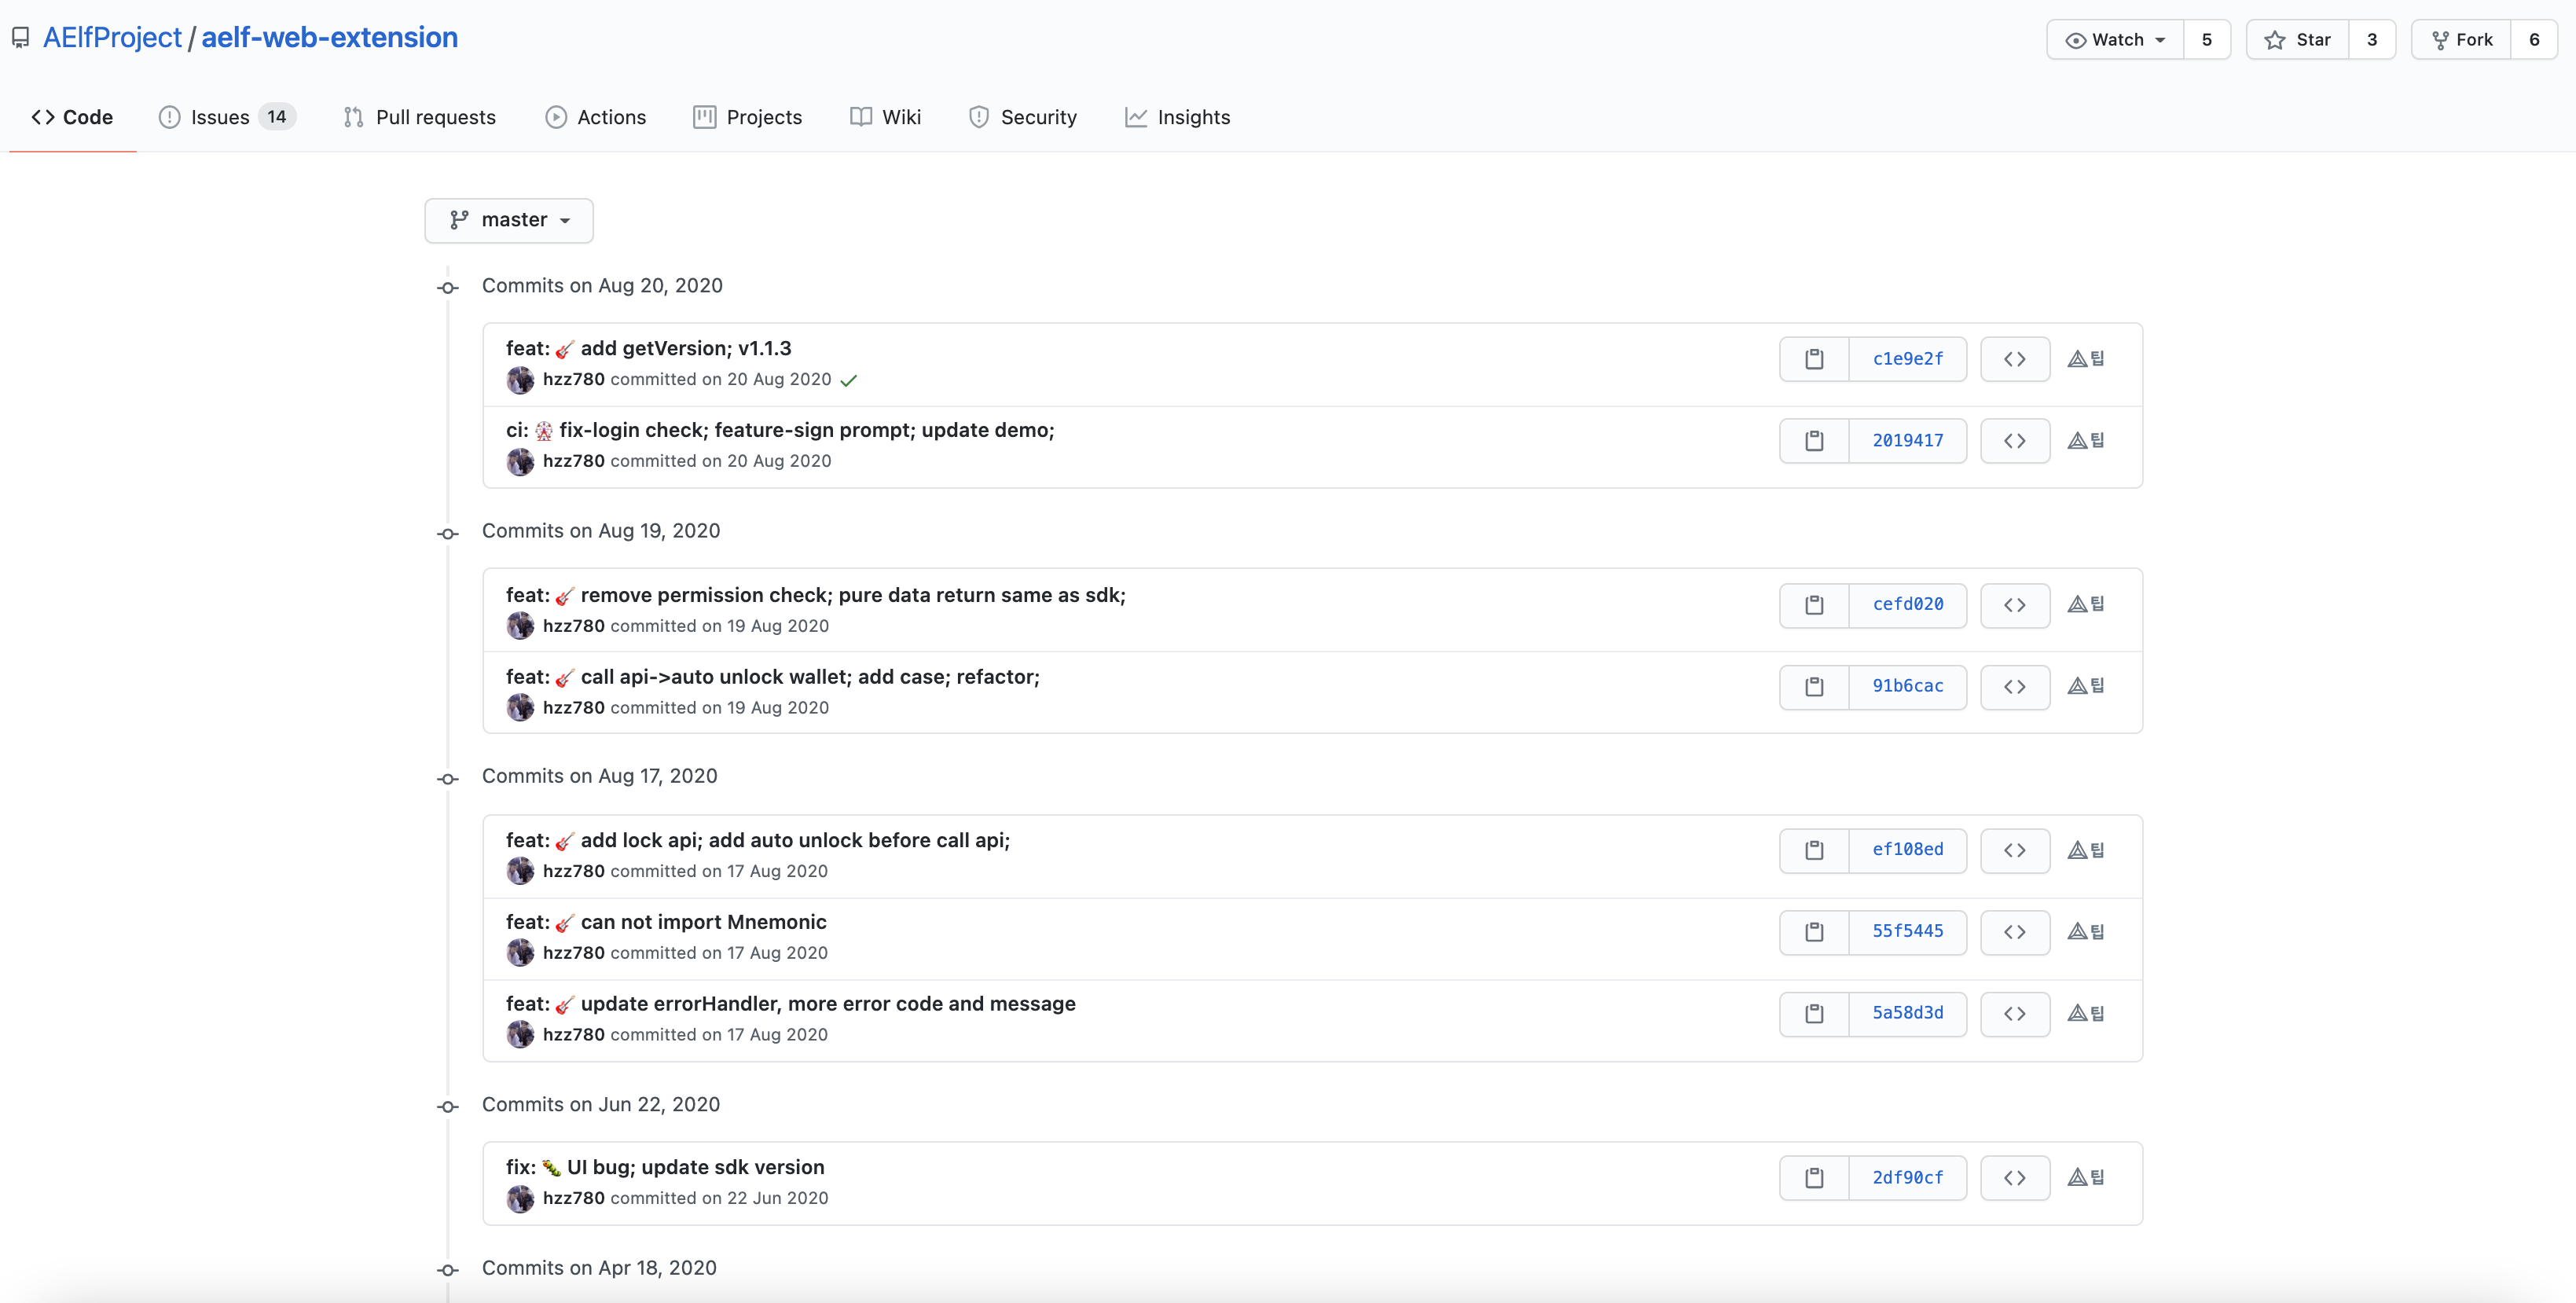Open 'remove permission check' commit message
The image size is (2576, 1303).
pos(816,595)
